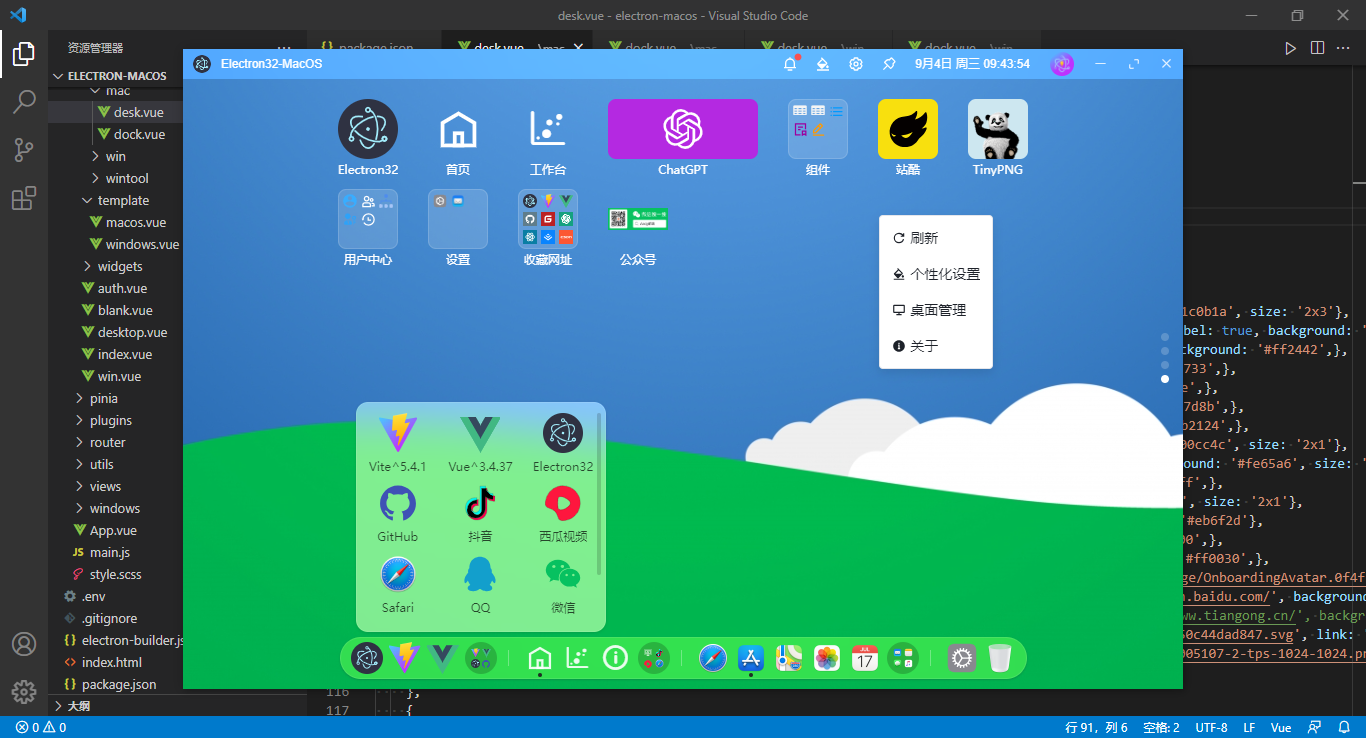This screenshot has width=1366, height=738.
Task: Open the Photos icon in dock
Action: 827,658
